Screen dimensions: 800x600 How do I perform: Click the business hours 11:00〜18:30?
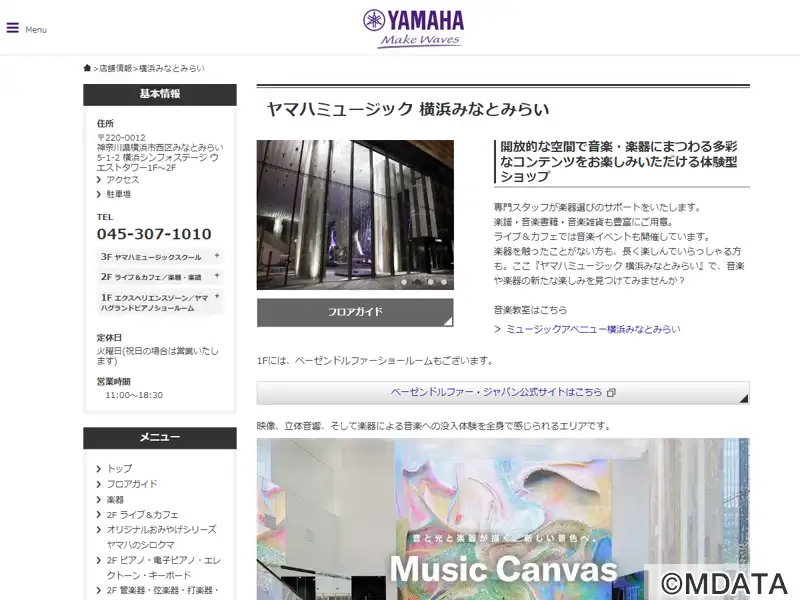tap(134, 395)
